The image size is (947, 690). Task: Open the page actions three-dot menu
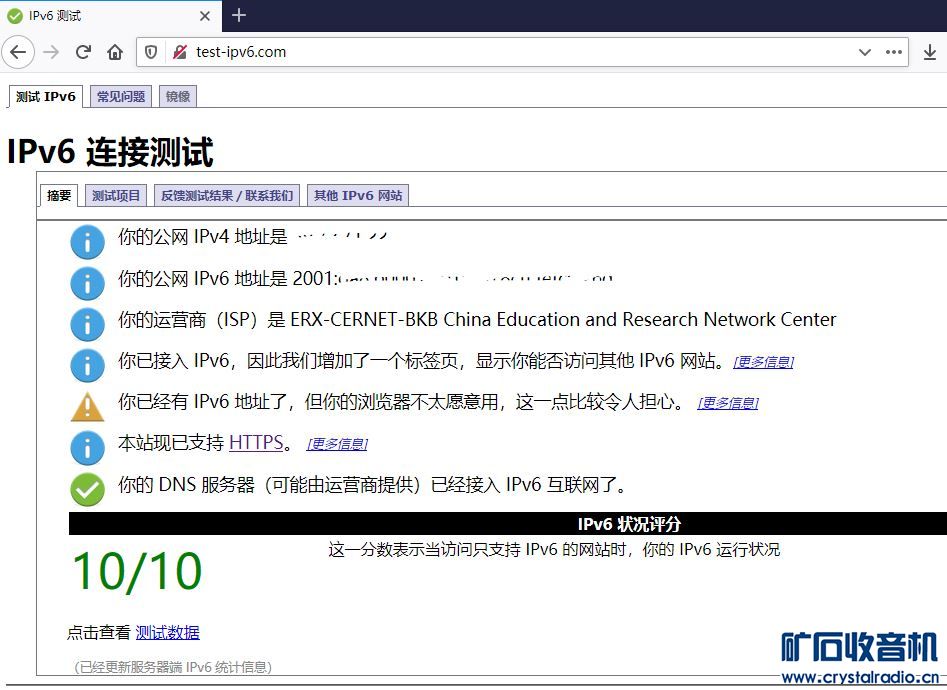tap(893, 52)
